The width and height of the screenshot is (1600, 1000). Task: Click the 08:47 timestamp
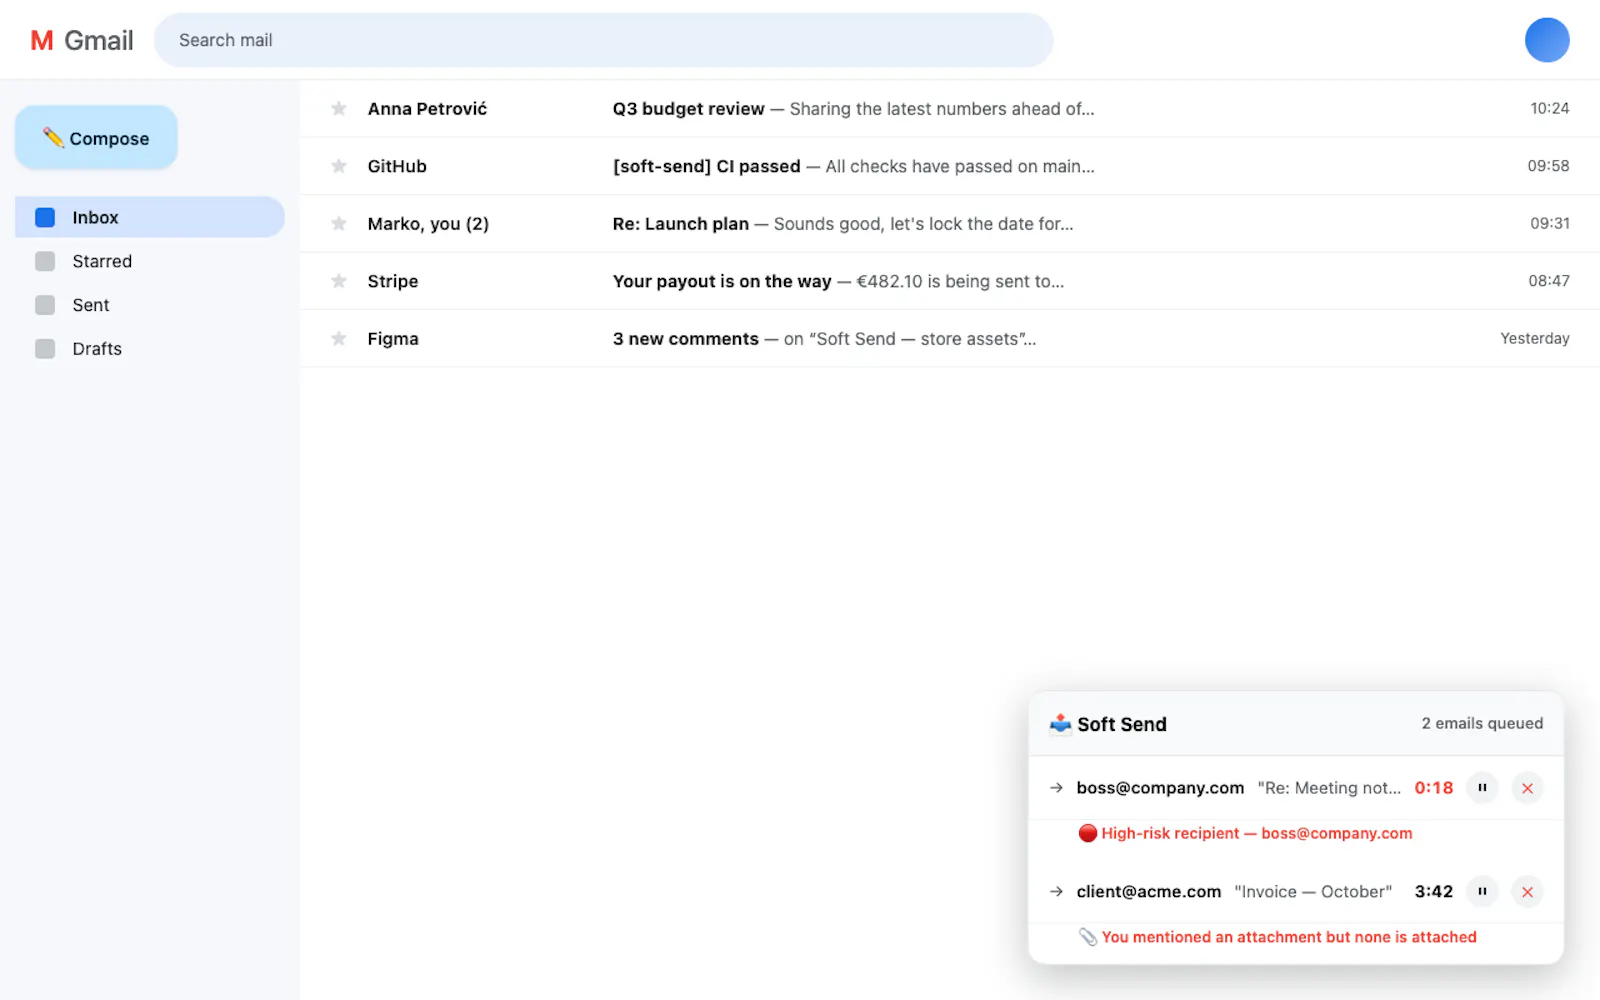[x=1549, y=281]
